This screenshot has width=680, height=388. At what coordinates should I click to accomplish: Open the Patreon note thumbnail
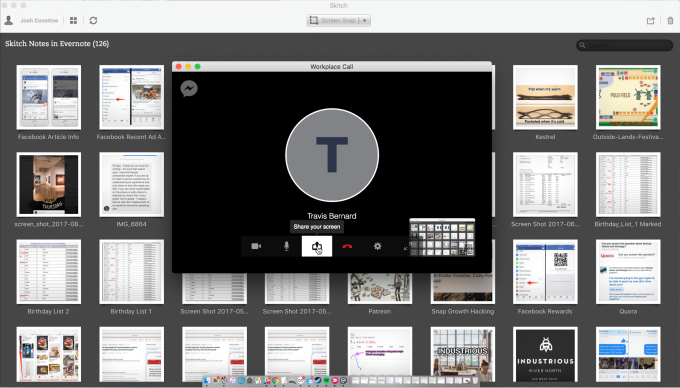coord(379,288)
